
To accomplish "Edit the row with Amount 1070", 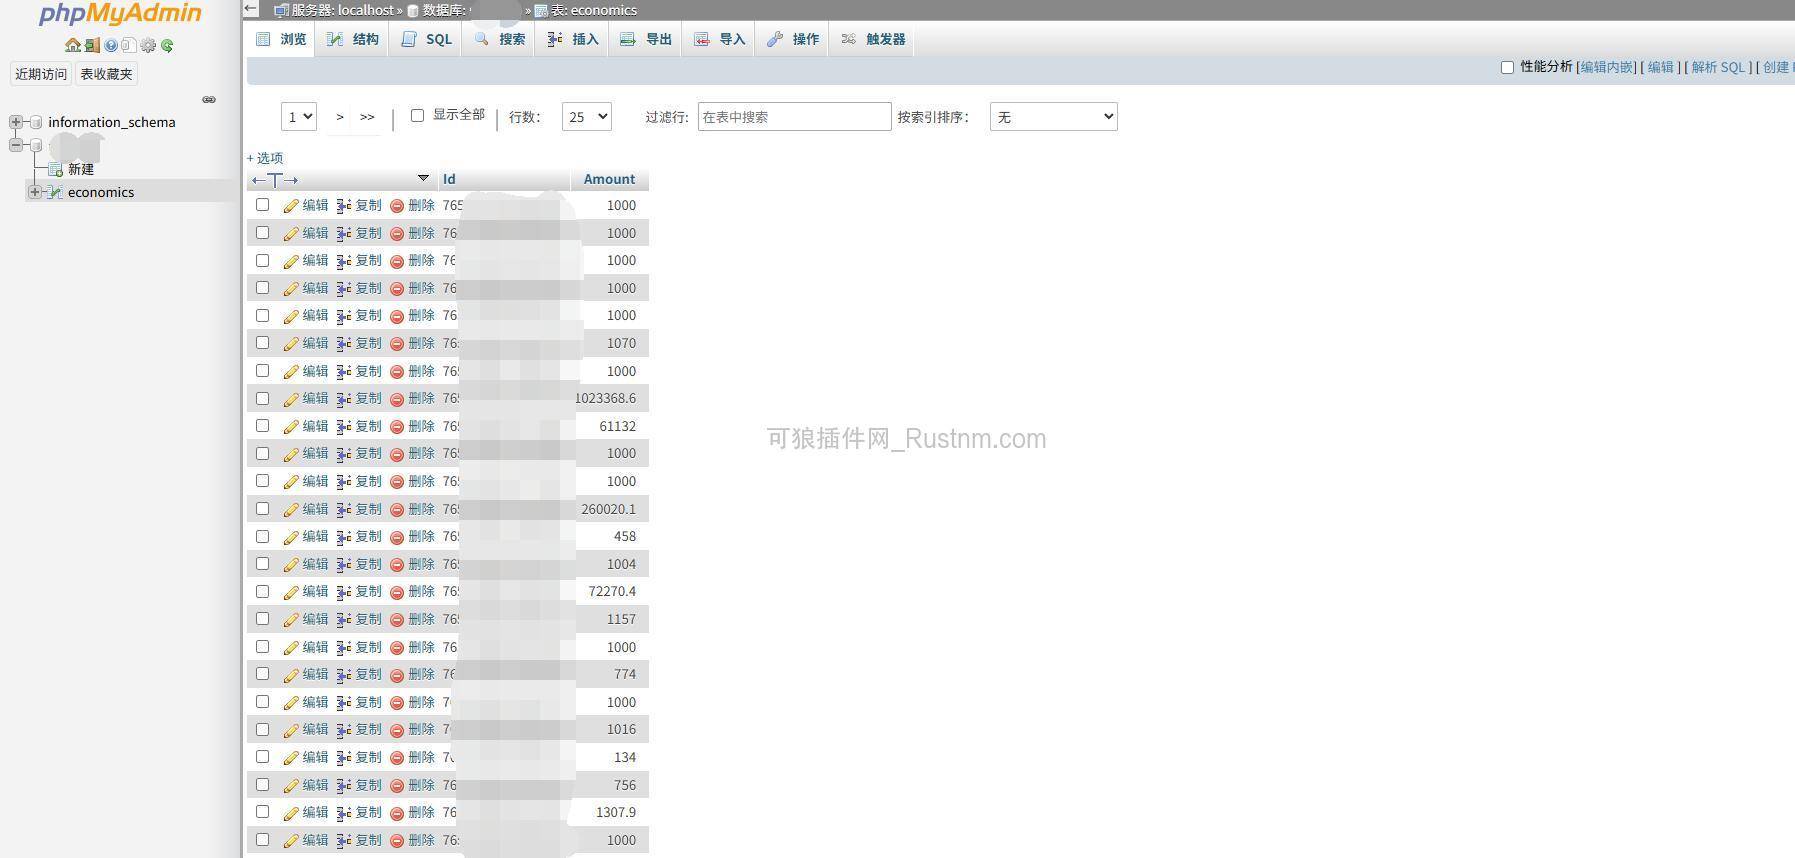I will (305, 343).
